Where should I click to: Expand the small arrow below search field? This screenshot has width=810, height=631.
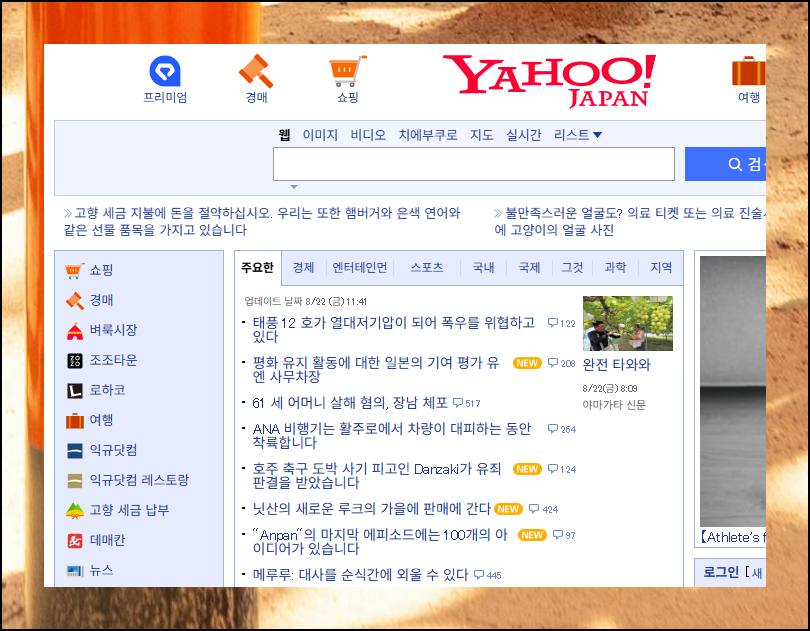pos(293,187)
